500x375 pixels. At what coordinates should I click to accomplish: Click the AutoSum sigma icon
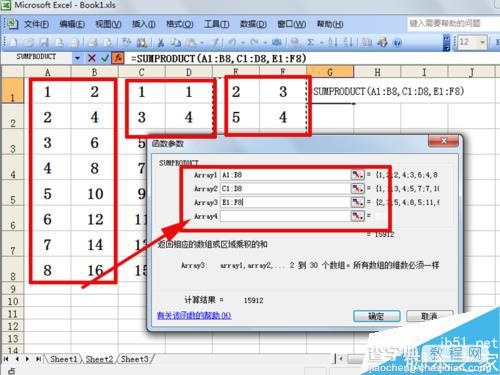(x=310, y=42)
